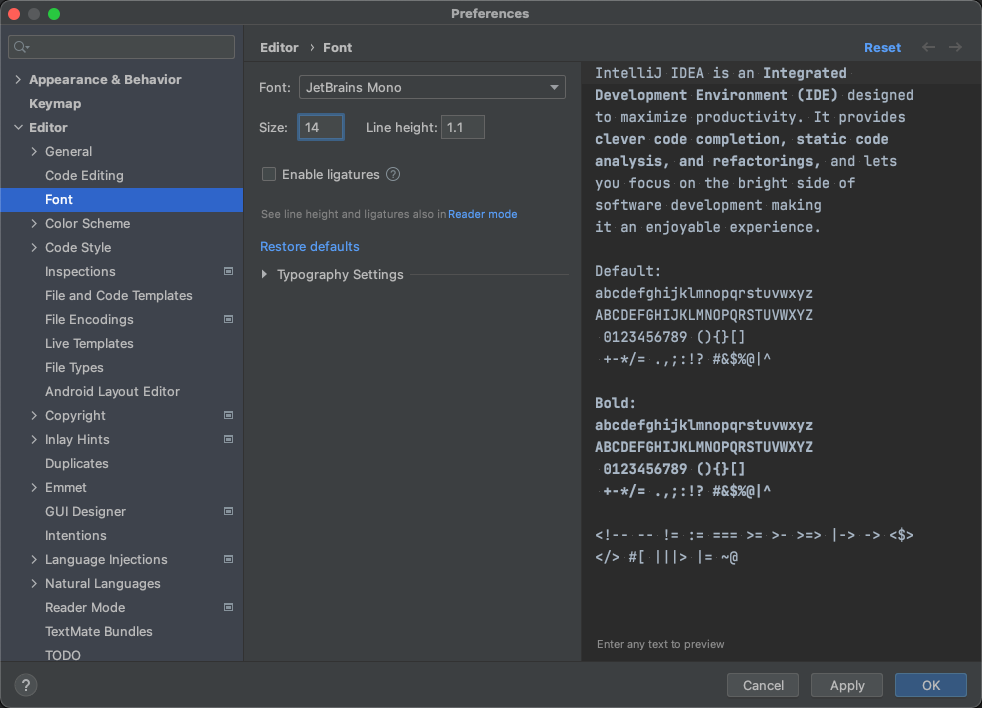Expand the Emmet node chevron

click(x=34, y=487)
